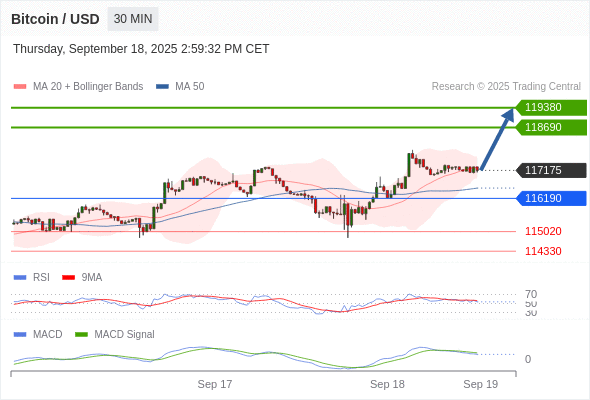Click the 117175 current price tag
The height and width of the screenshot is (400, 590).
(551, 170)
